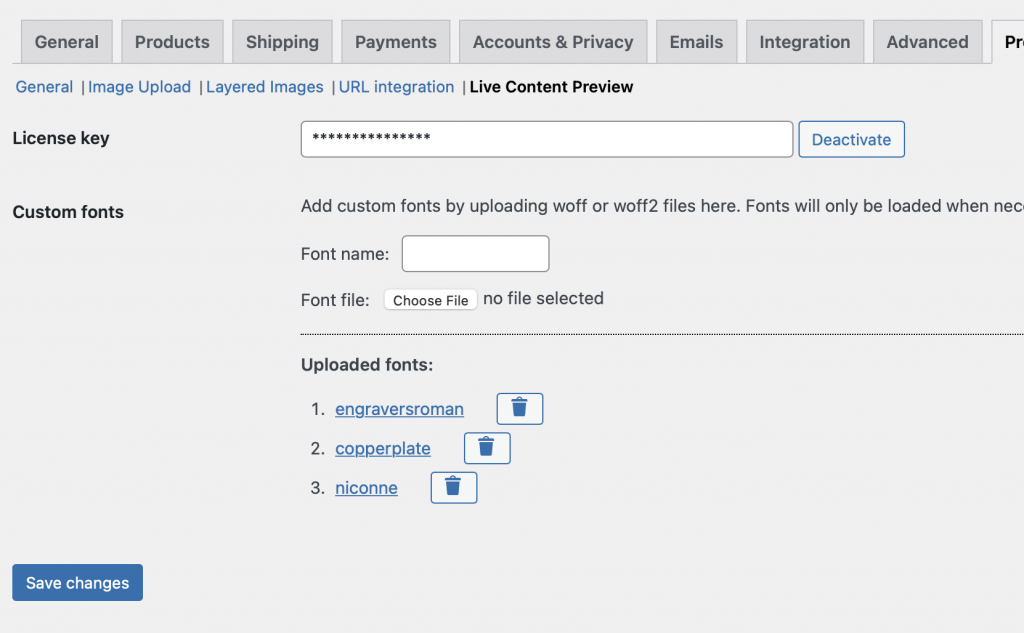
Task: Delete the engraversroman font
Action: click(519, 408)
